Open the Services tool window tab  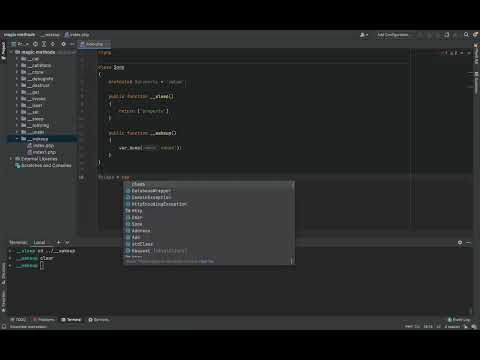(x=99, y=320)
